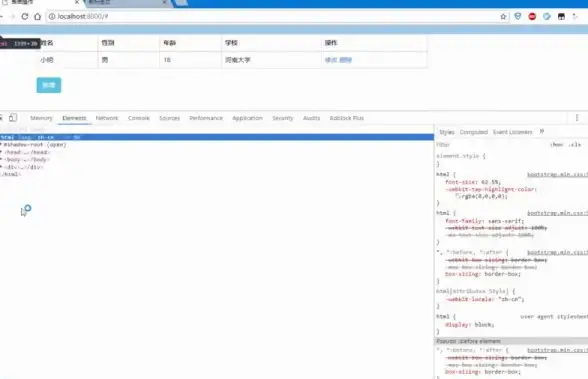Open the Audits panel tab
Viewport: 588px width, 379px height.
click(312, 118)
